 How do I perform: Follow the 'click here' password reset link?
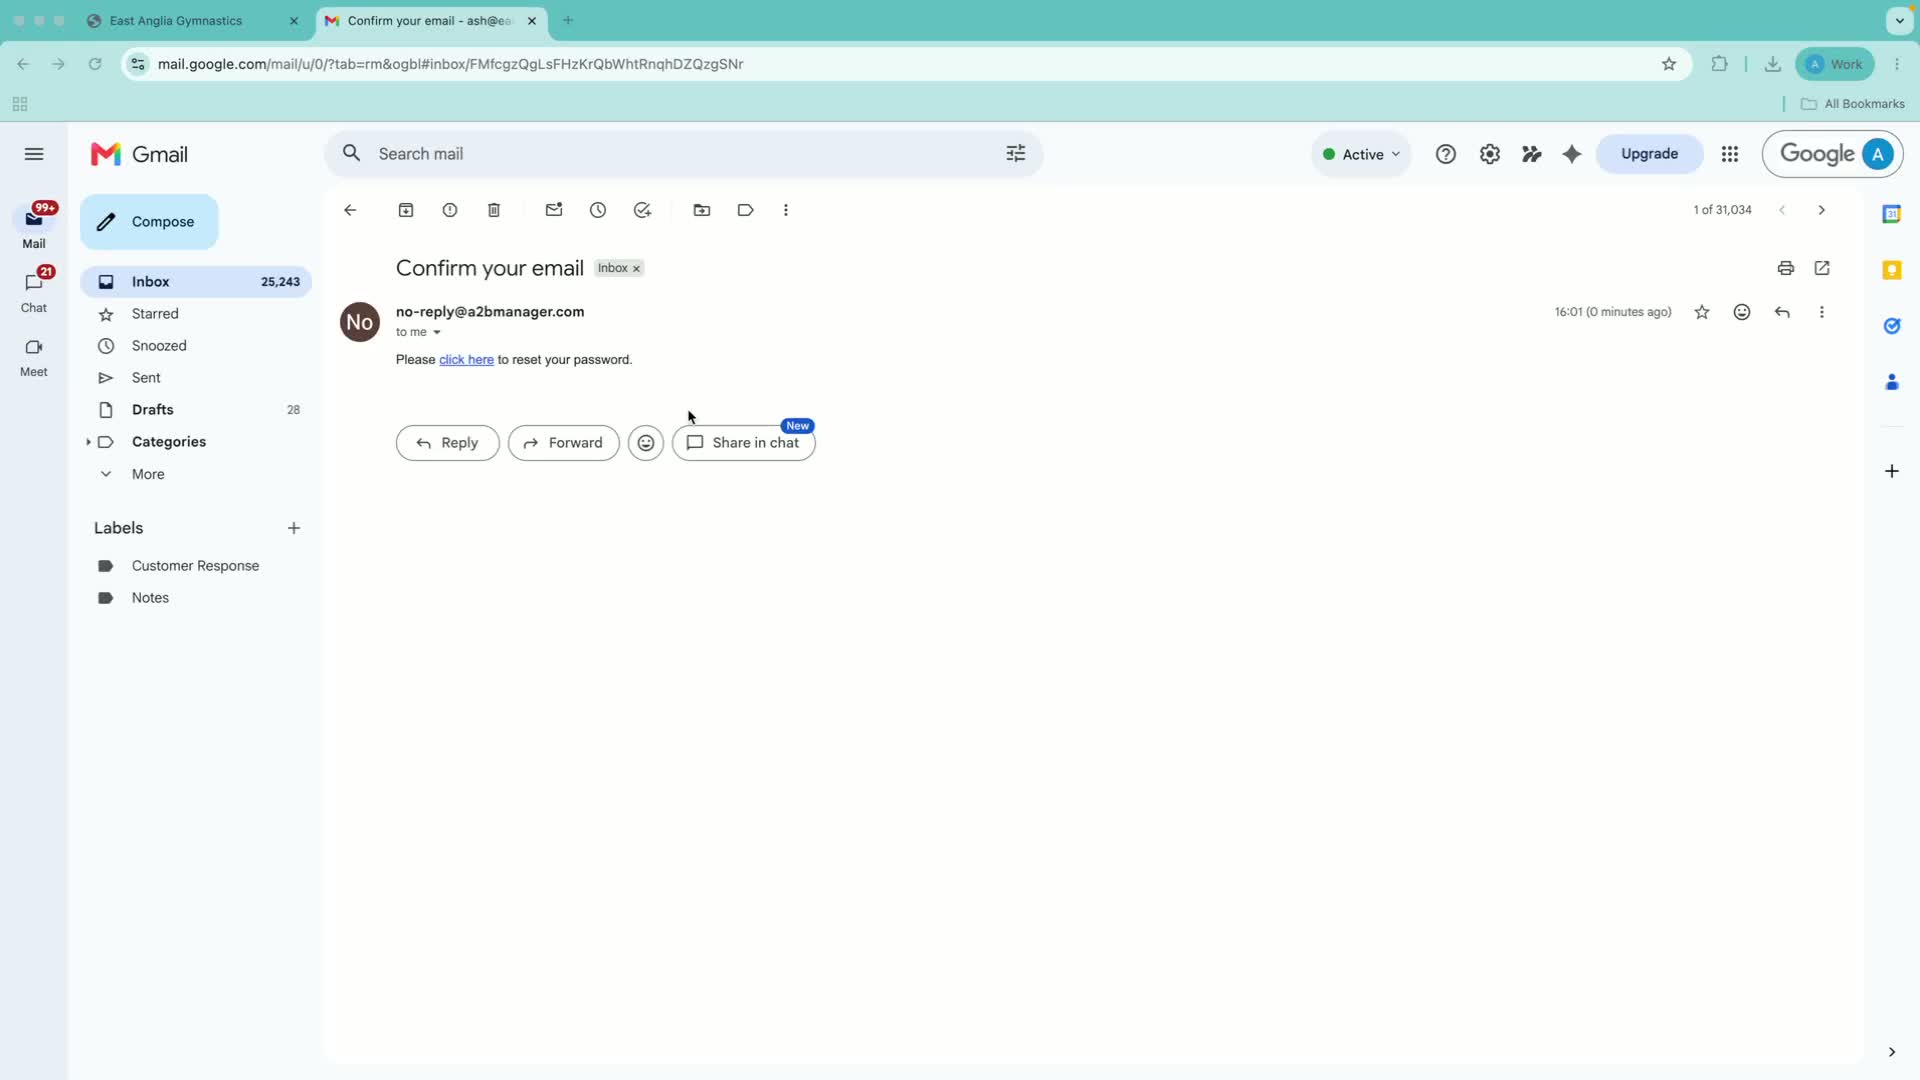[466, 360]
